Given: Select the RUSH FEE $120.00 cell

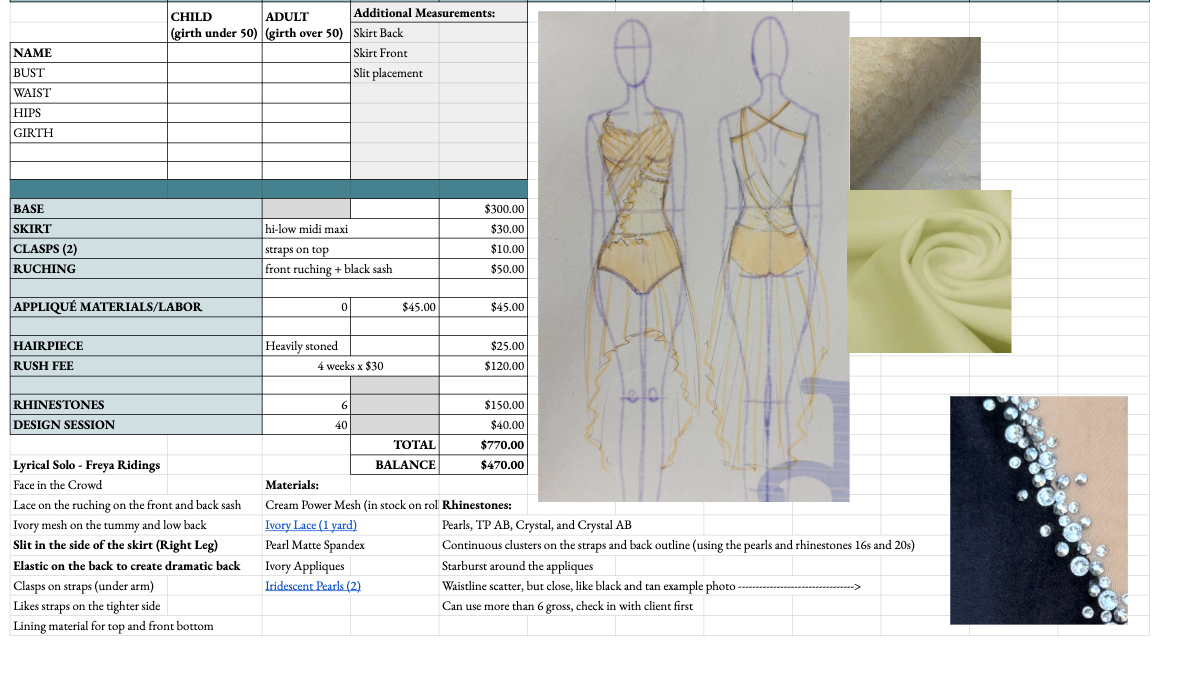Looking at the screenshot, I should (x=483, y=366).
